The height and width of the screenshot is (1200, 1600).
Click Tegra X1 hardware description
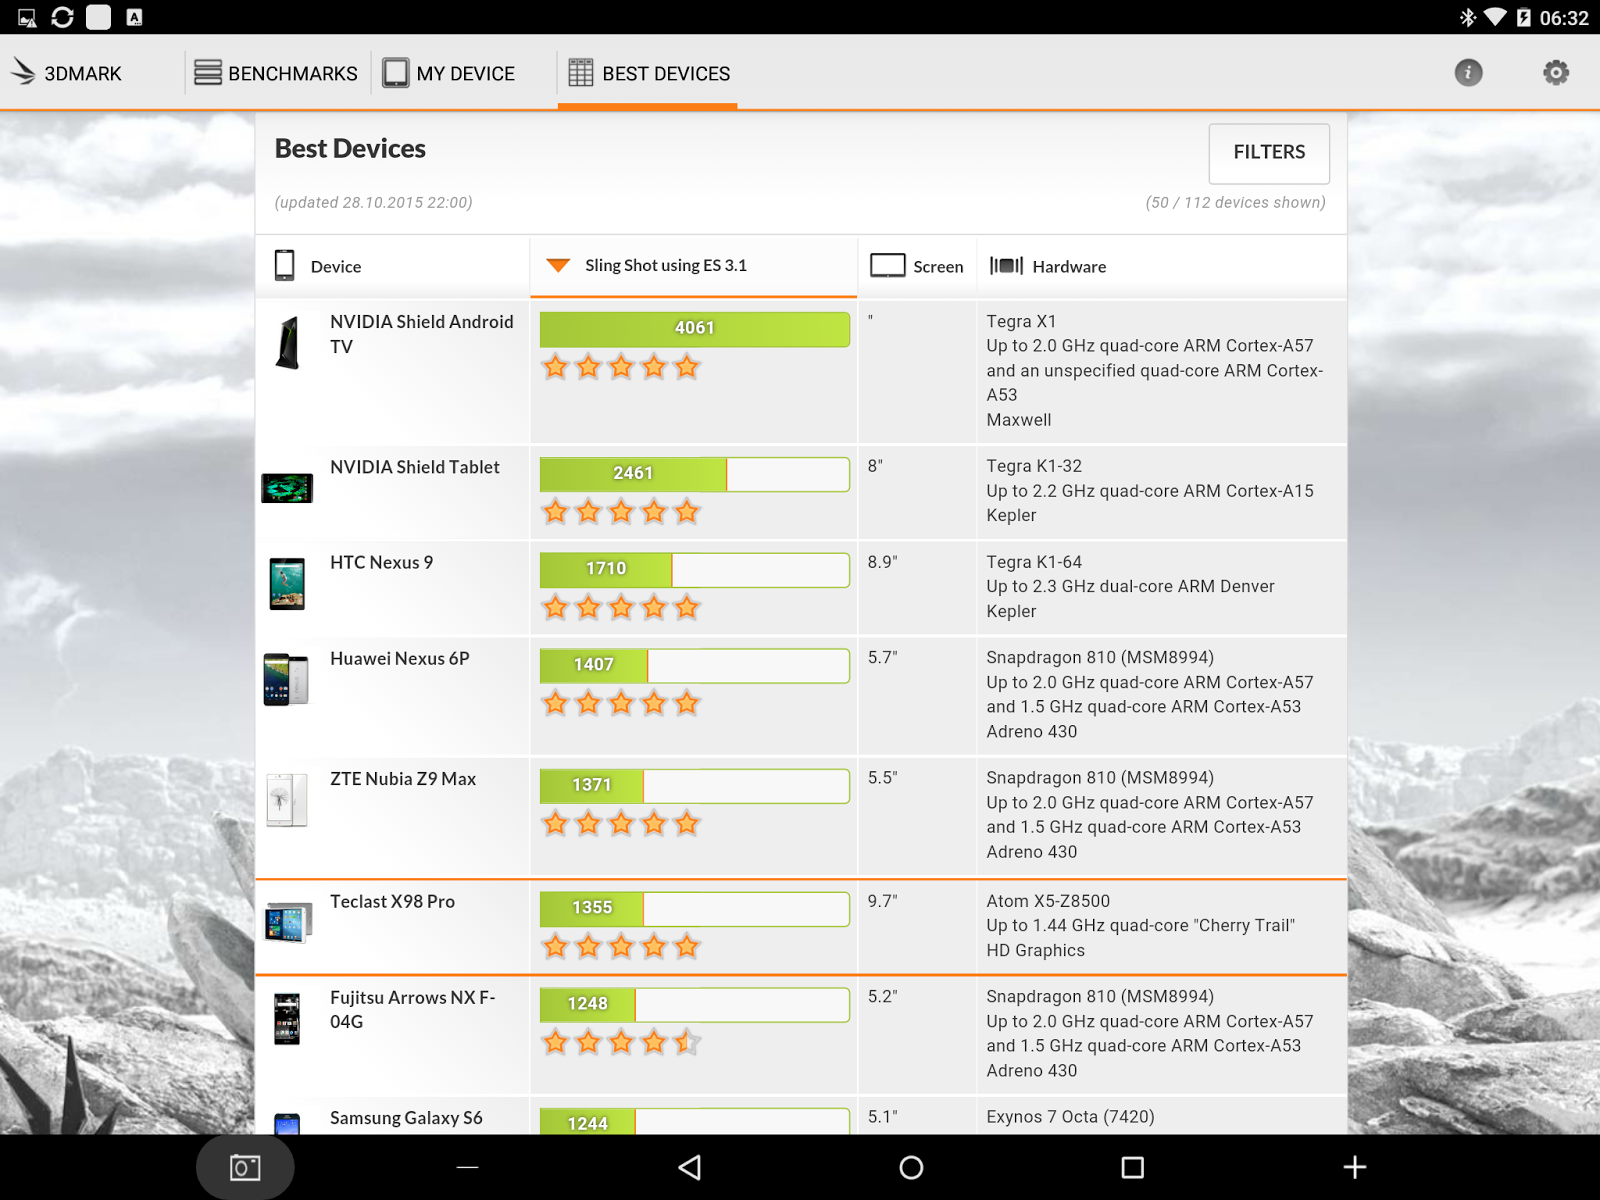(1155, 371)
